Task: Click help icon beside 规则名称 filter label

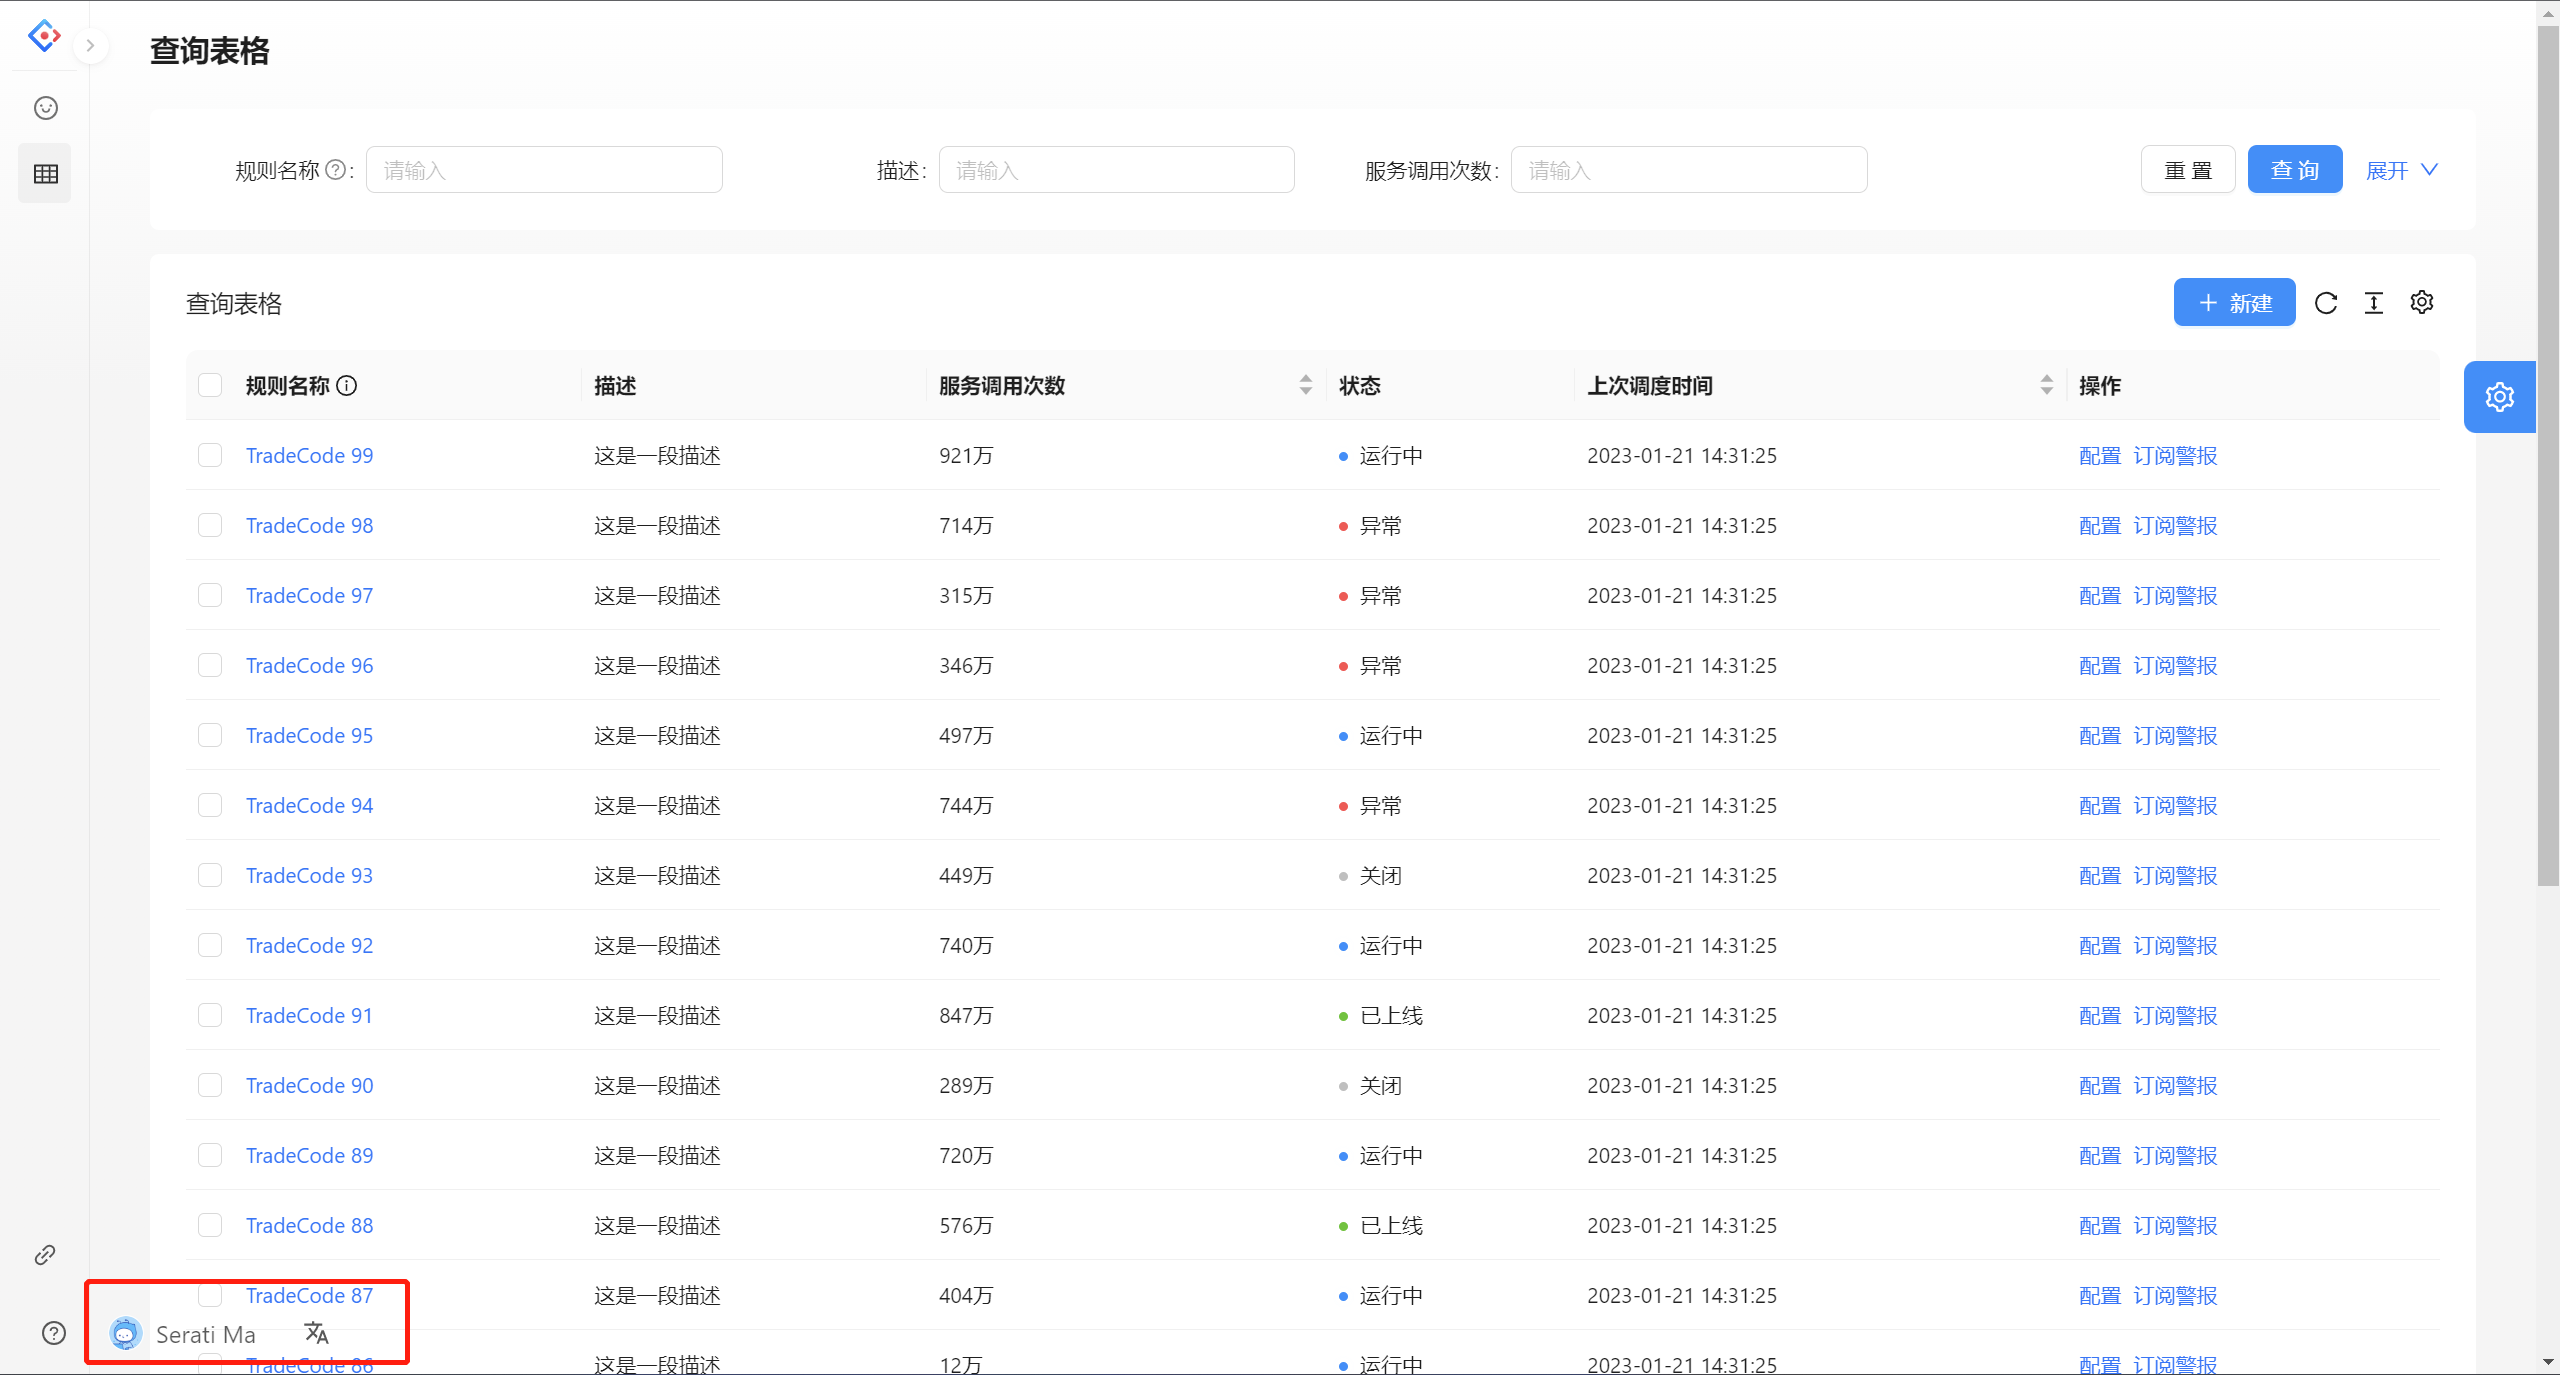Action: [336, 170]
